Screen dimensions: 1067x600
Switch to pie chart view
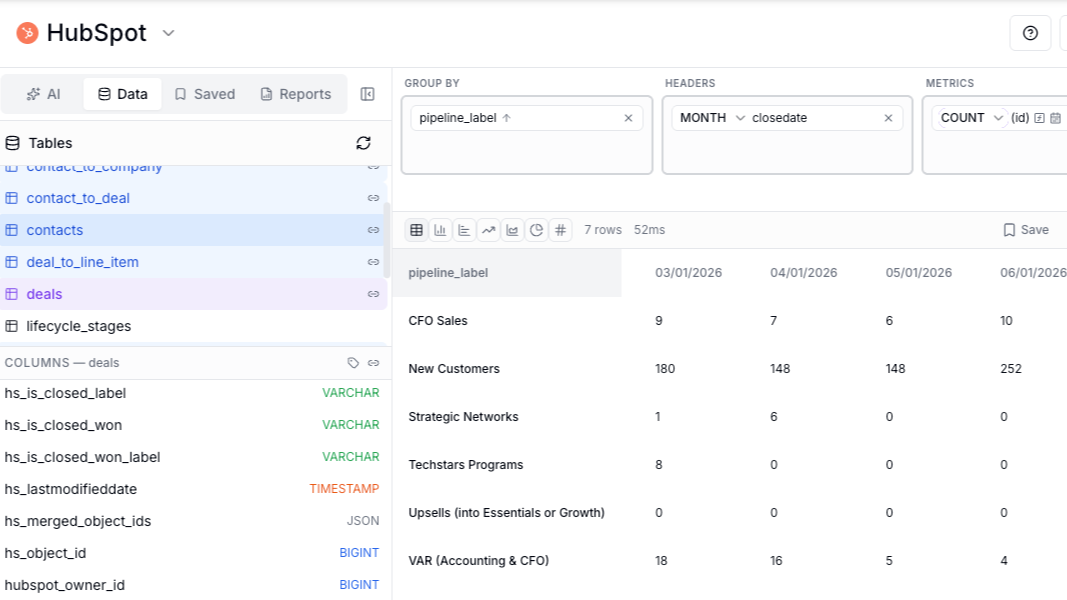[536, 230]
